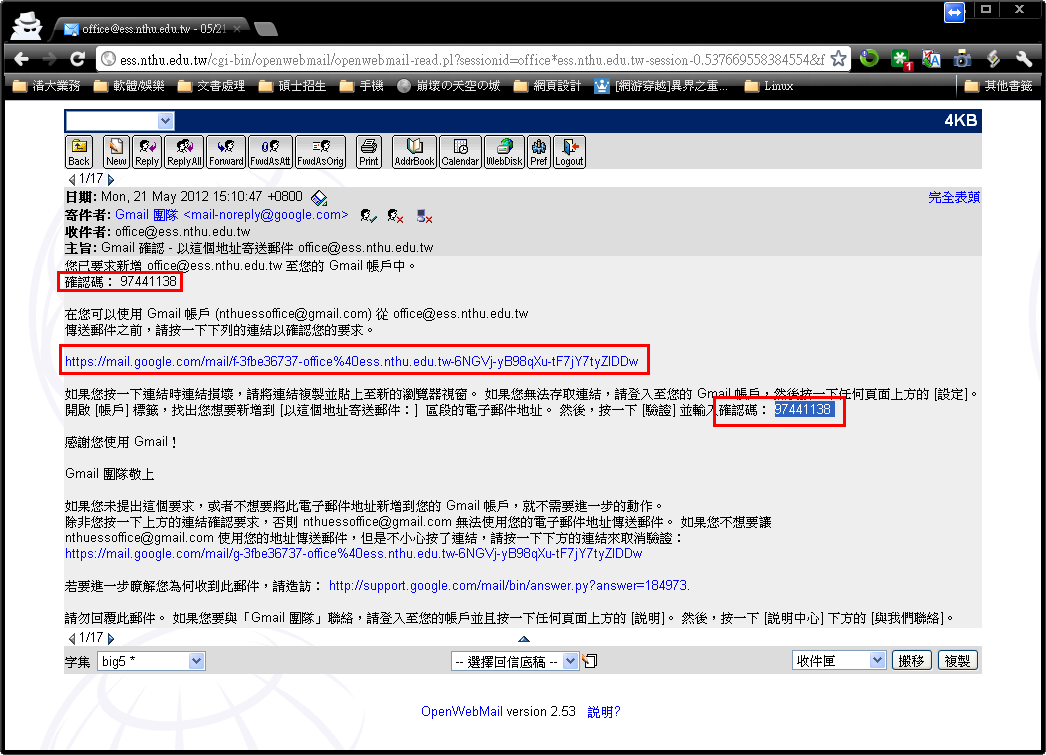Click the 複製 copy button
The image size is (1046, 755).
click(957, 660)
